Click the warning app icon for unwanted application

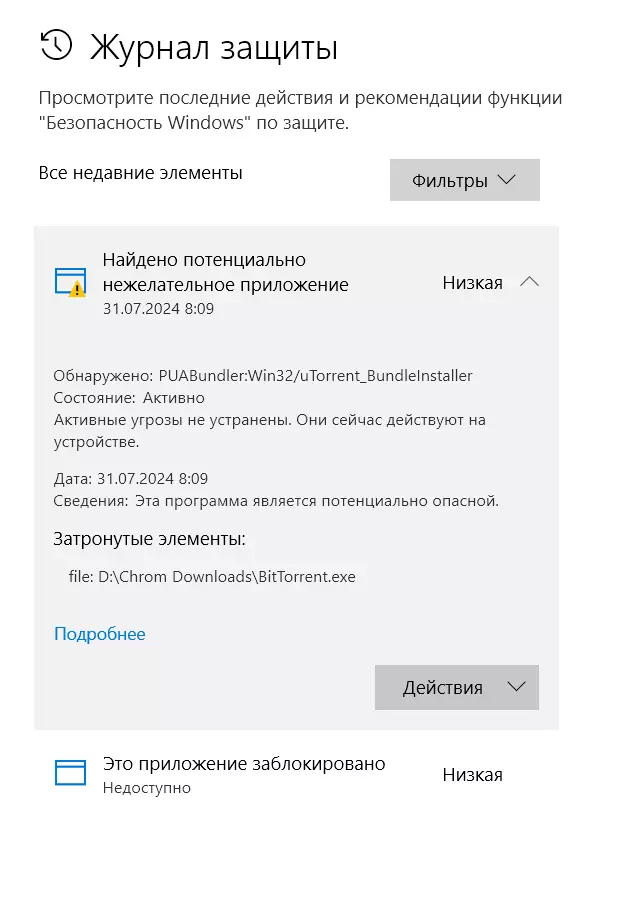[71, 283]
